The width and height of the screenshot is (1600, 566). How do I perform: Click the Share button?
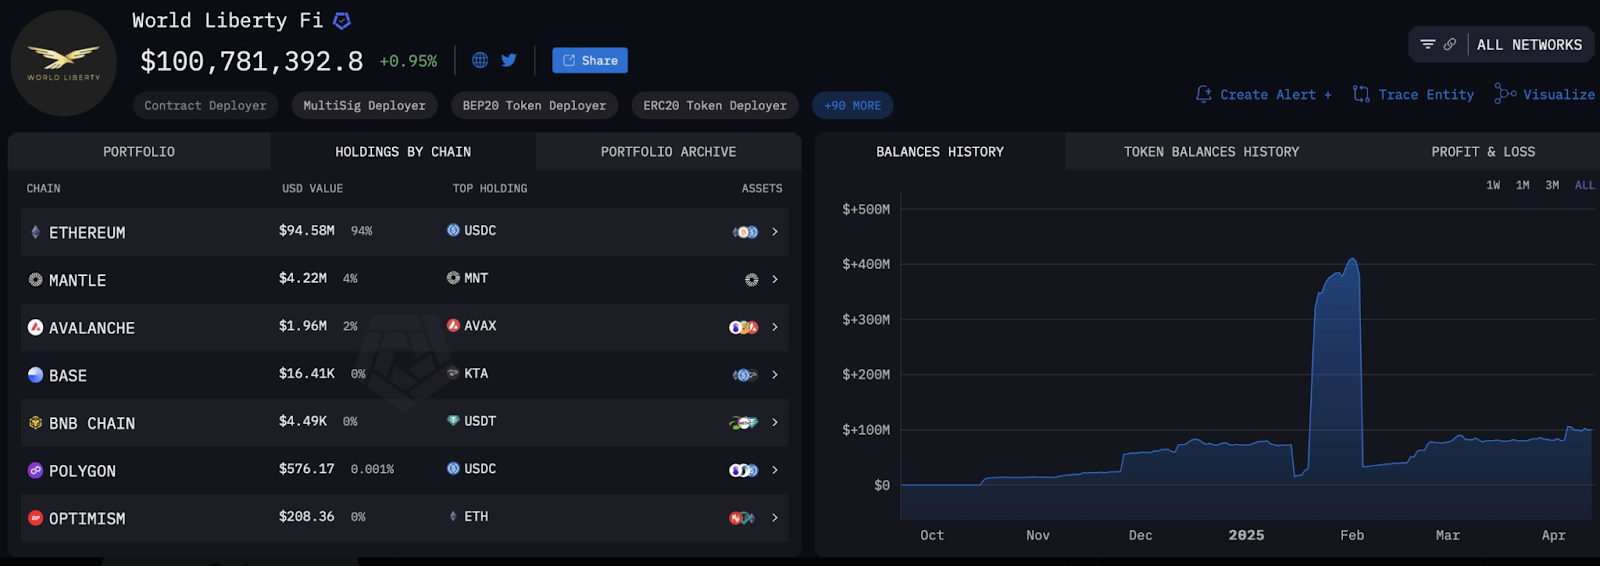click(590, 60)
